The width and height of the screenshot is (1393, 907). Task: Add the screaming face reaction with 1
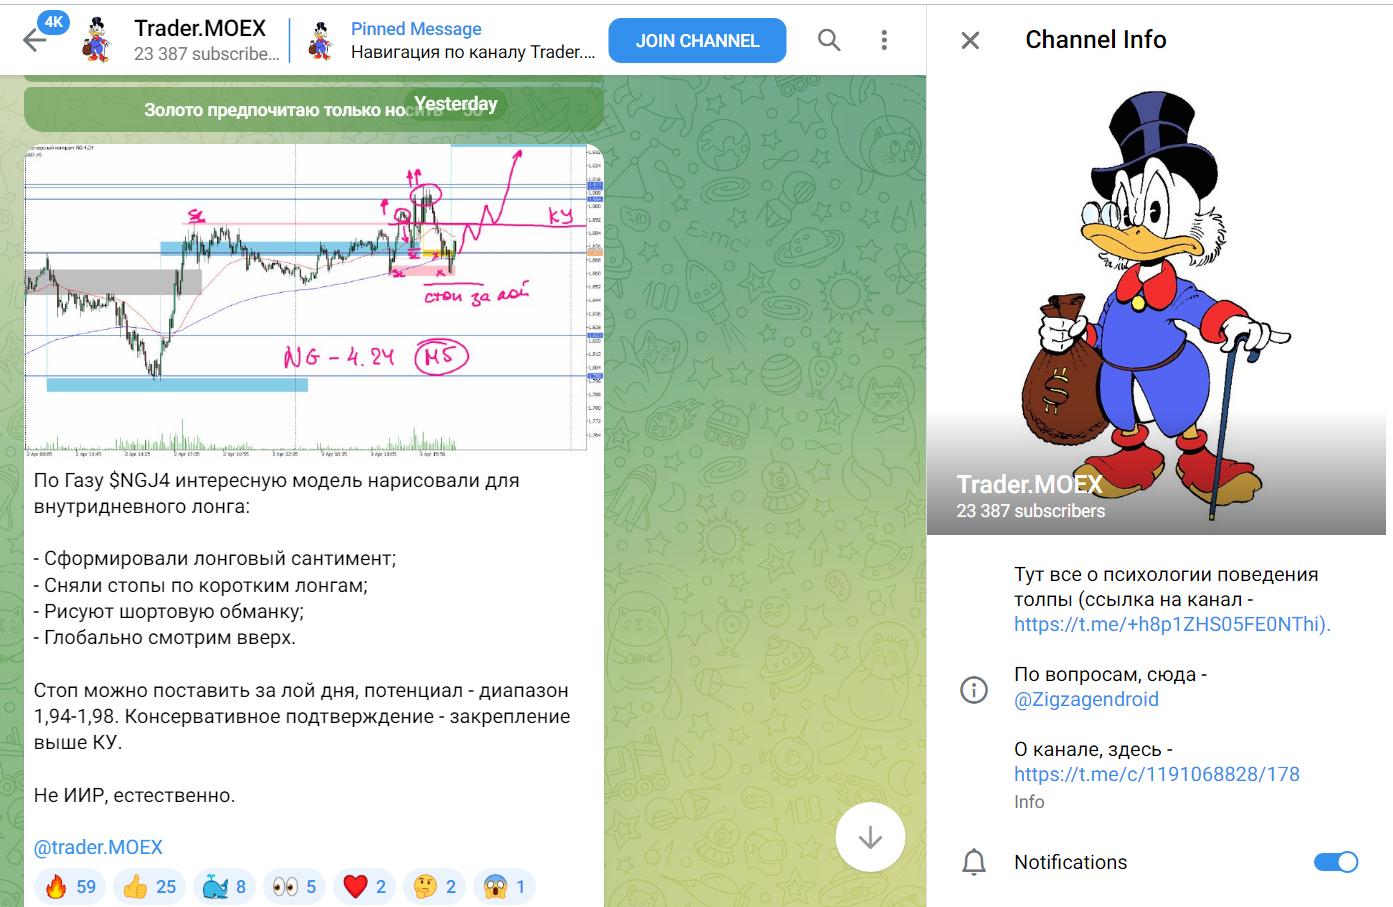(505, 887)
